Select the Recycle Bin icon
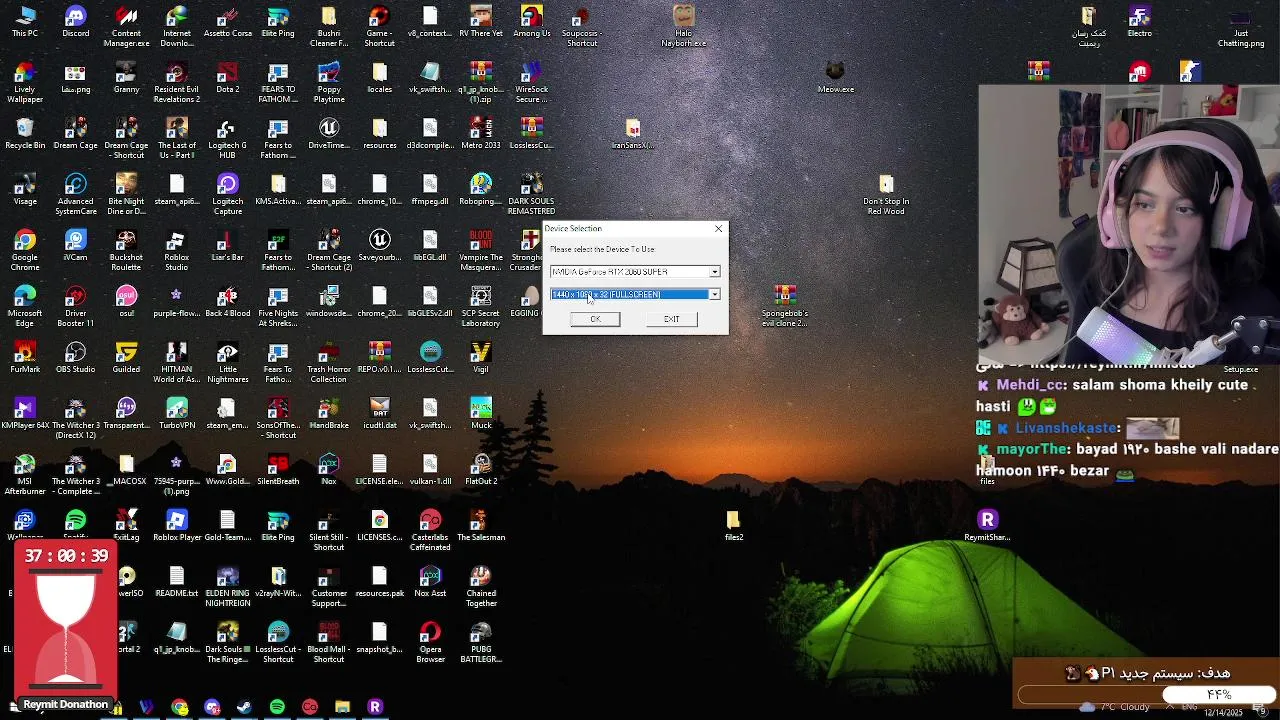The height and width of the screenshot is (720, 1280). [25, 134]
